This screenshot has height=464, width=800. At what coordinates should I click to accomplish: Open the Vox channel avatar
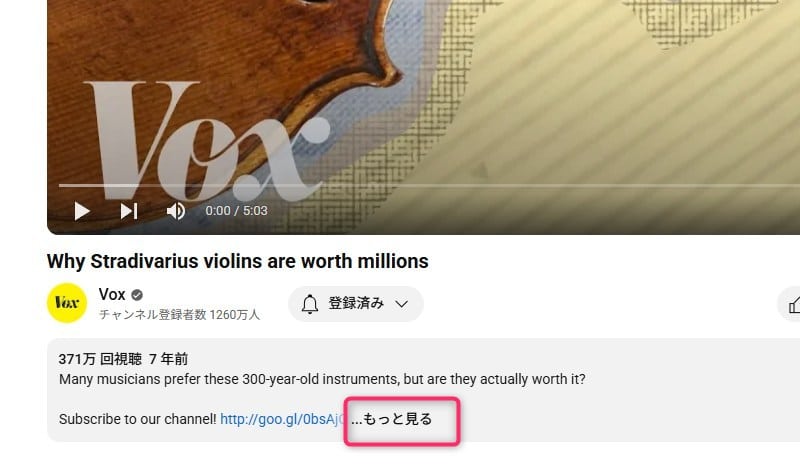[67, 303]
